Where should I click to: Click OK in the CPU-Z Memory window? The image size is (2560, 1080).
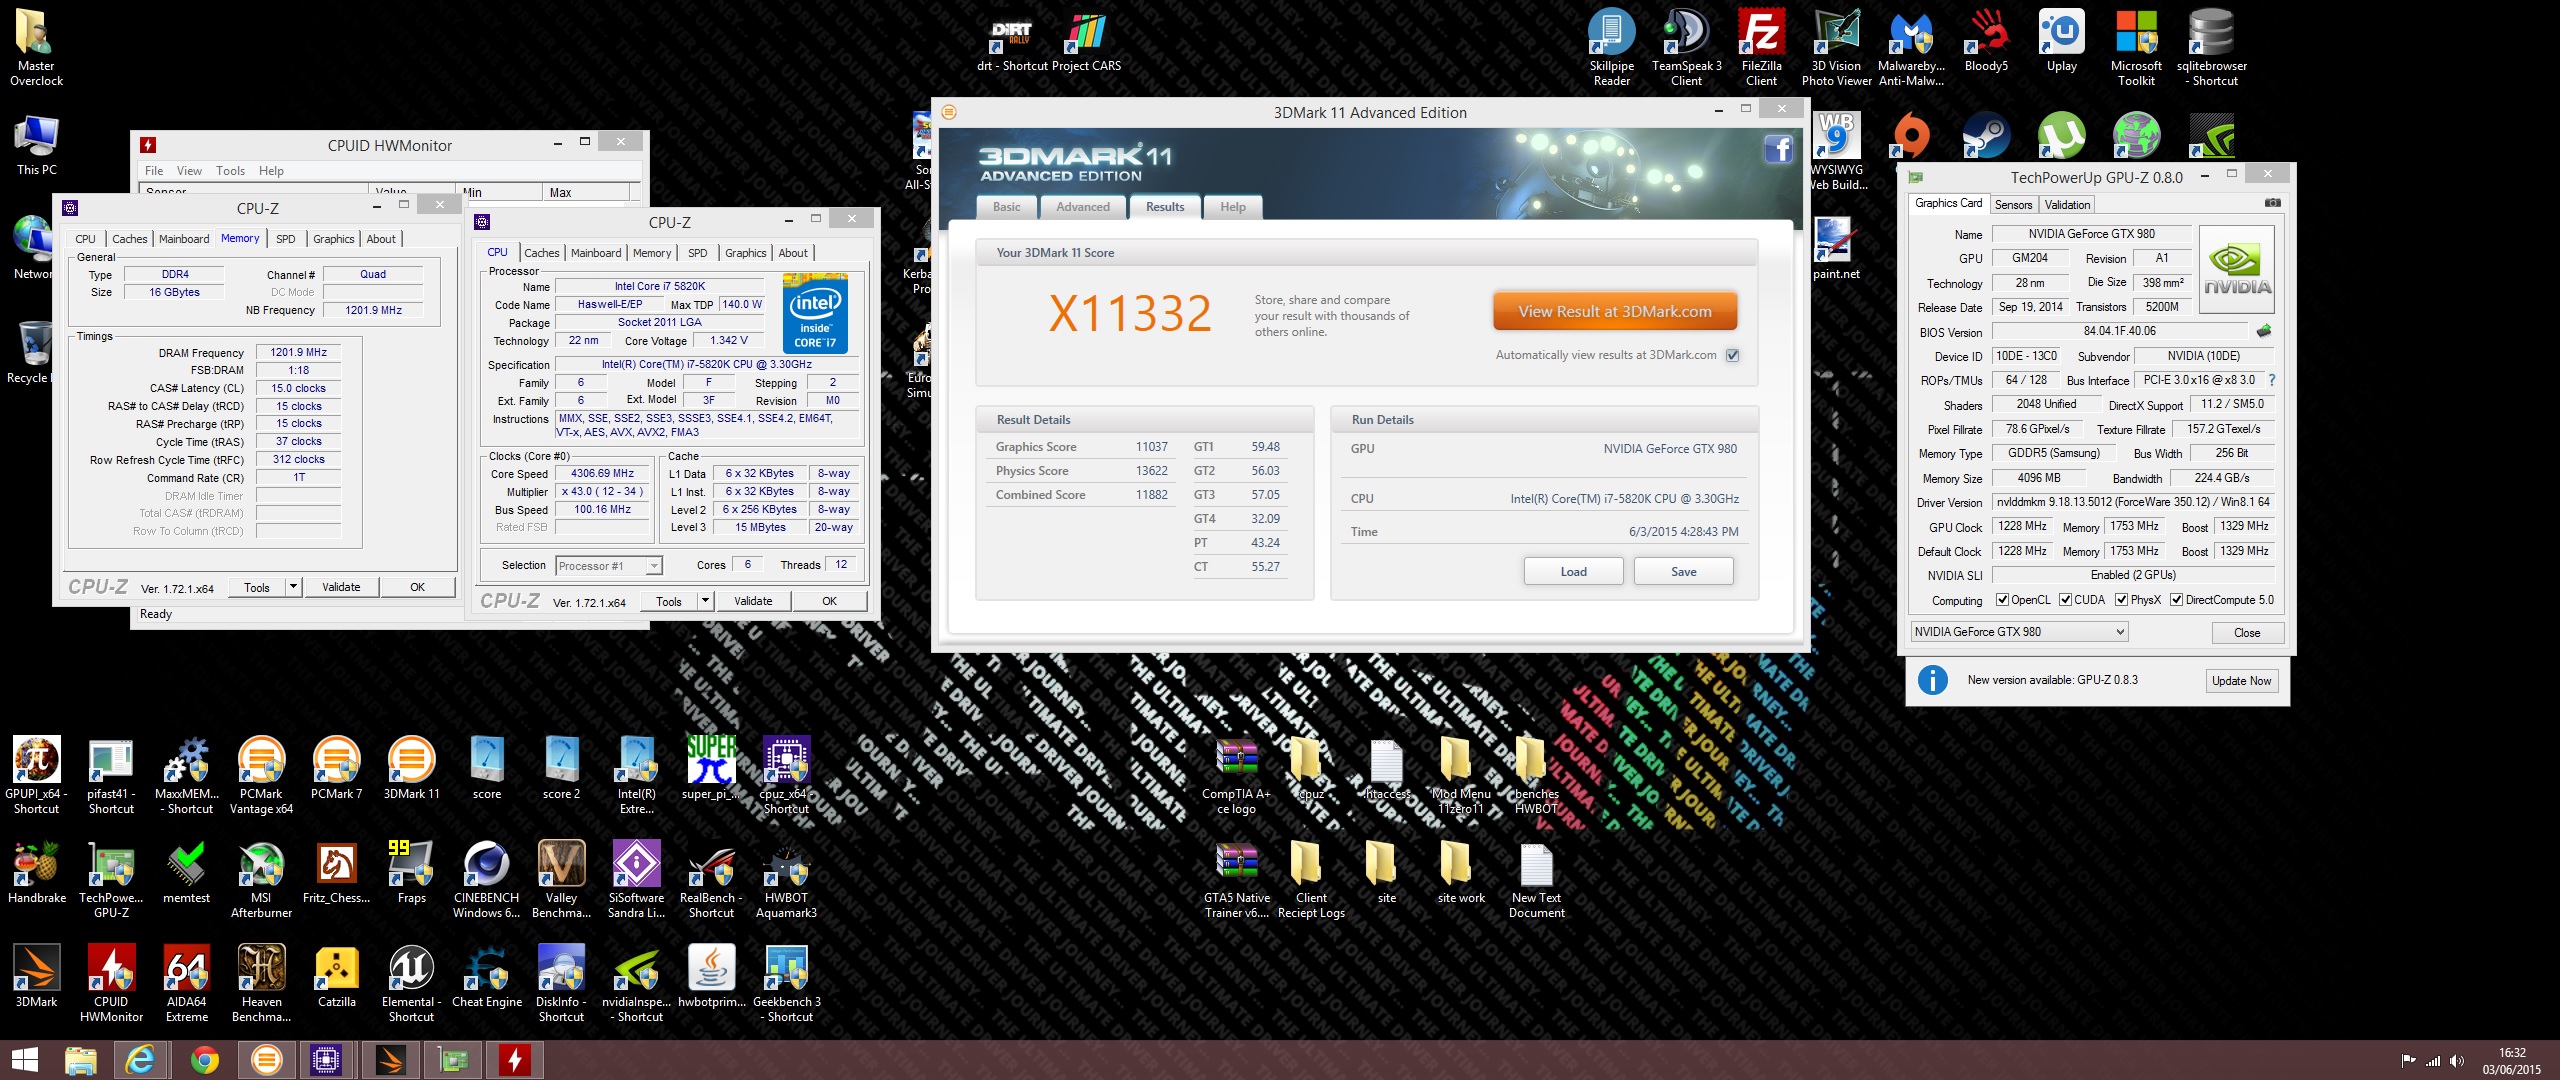pos(417,587)
